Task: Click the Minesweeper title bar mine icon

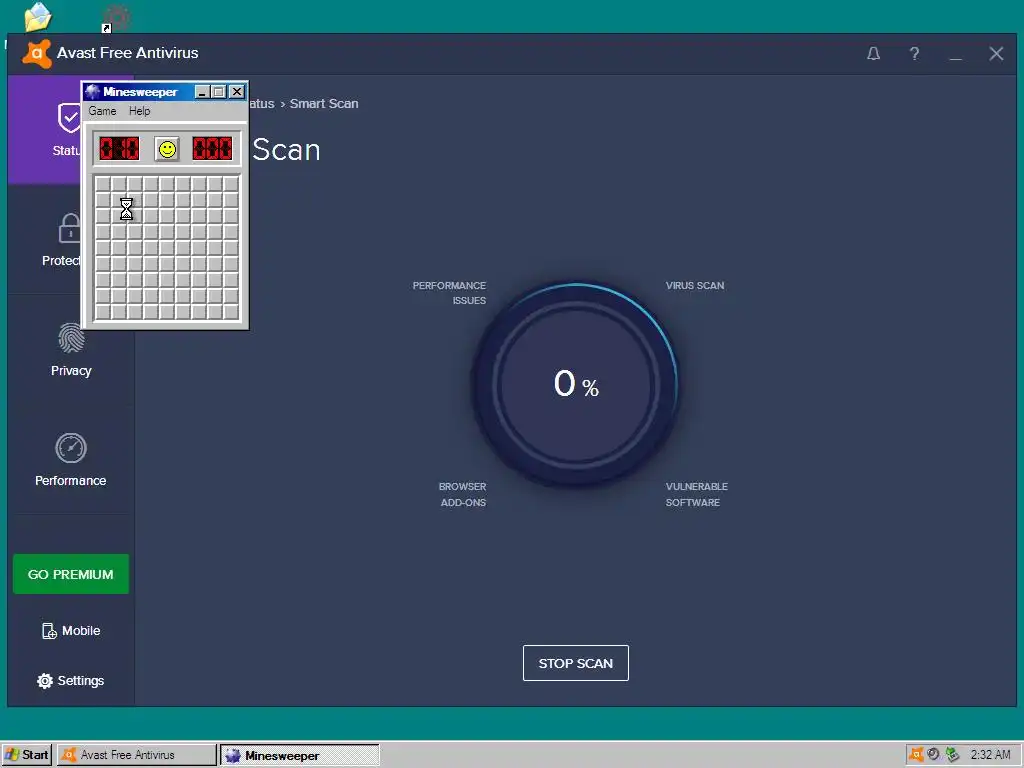Action: point(93,91)
